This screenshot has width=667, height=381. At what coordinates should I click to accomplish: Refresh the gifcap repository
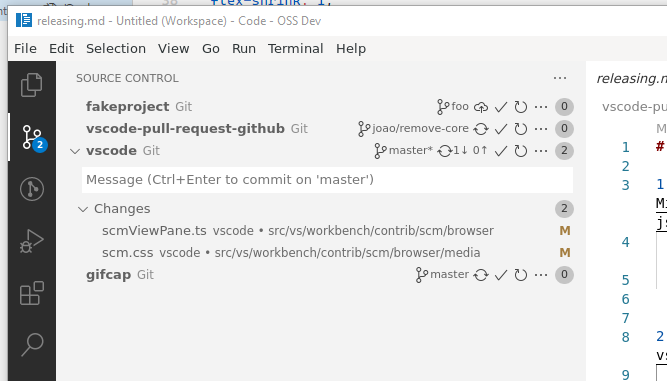click(x=521, y=275)
